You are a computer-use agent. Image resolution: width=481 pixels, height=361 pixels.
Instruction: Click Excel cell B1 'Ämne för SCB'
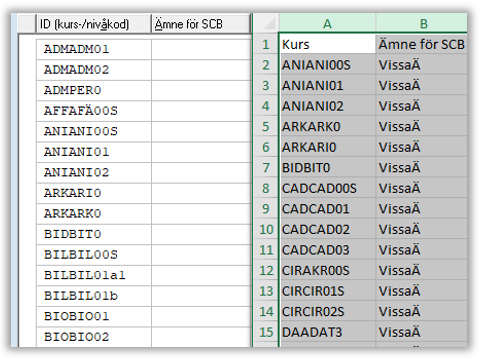point(422,44)
